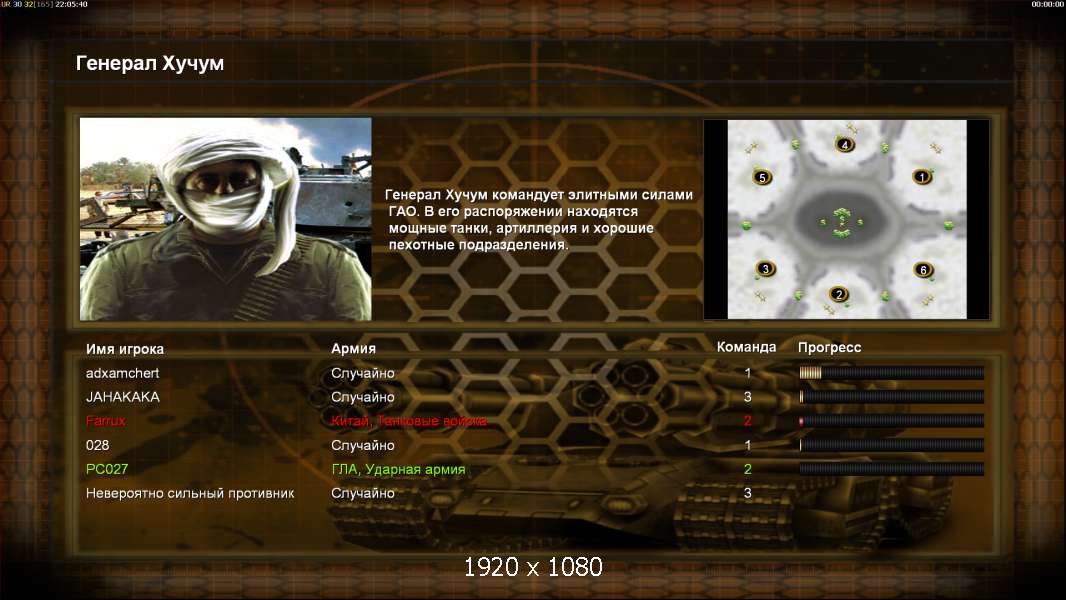Click start position 1 on minimap
The height and width of the screenshot is (600, 1066).
pos(922,177)
